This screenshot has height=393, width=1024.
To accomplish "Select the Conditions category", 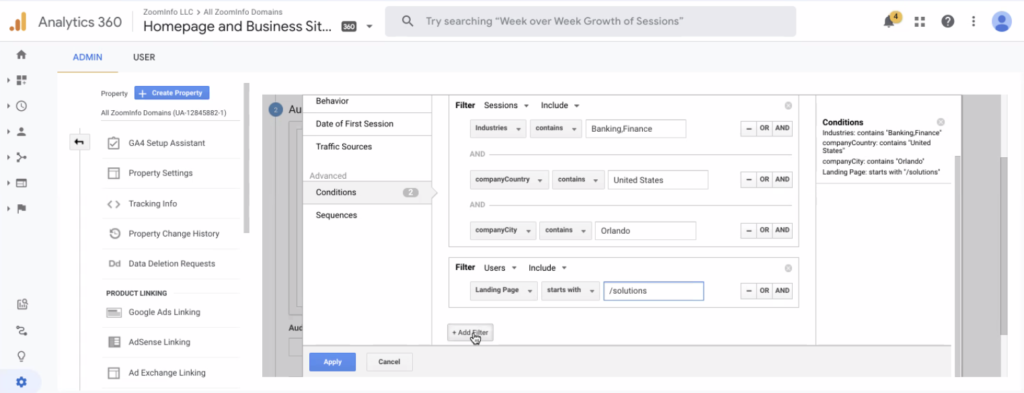I will (367, 193).
